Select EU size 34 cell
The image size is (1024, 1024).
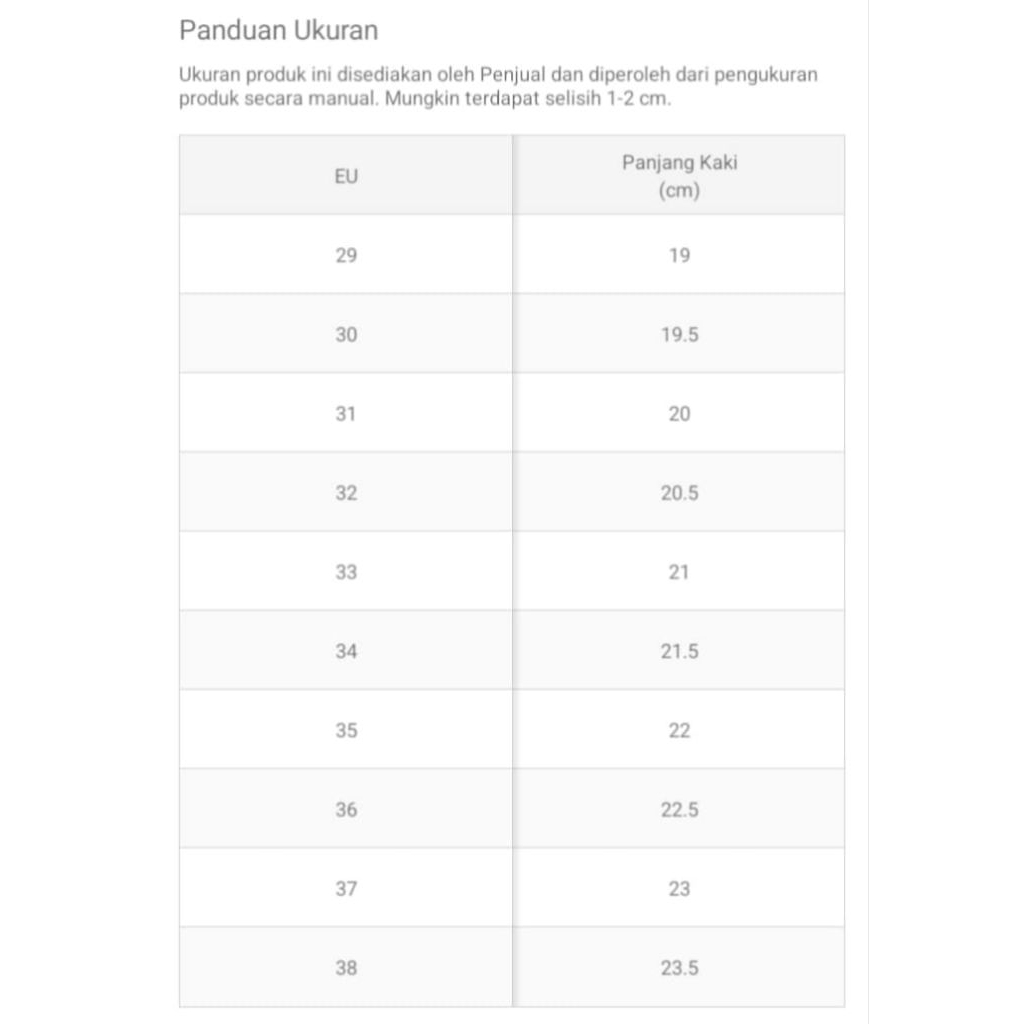click(346, 651)
